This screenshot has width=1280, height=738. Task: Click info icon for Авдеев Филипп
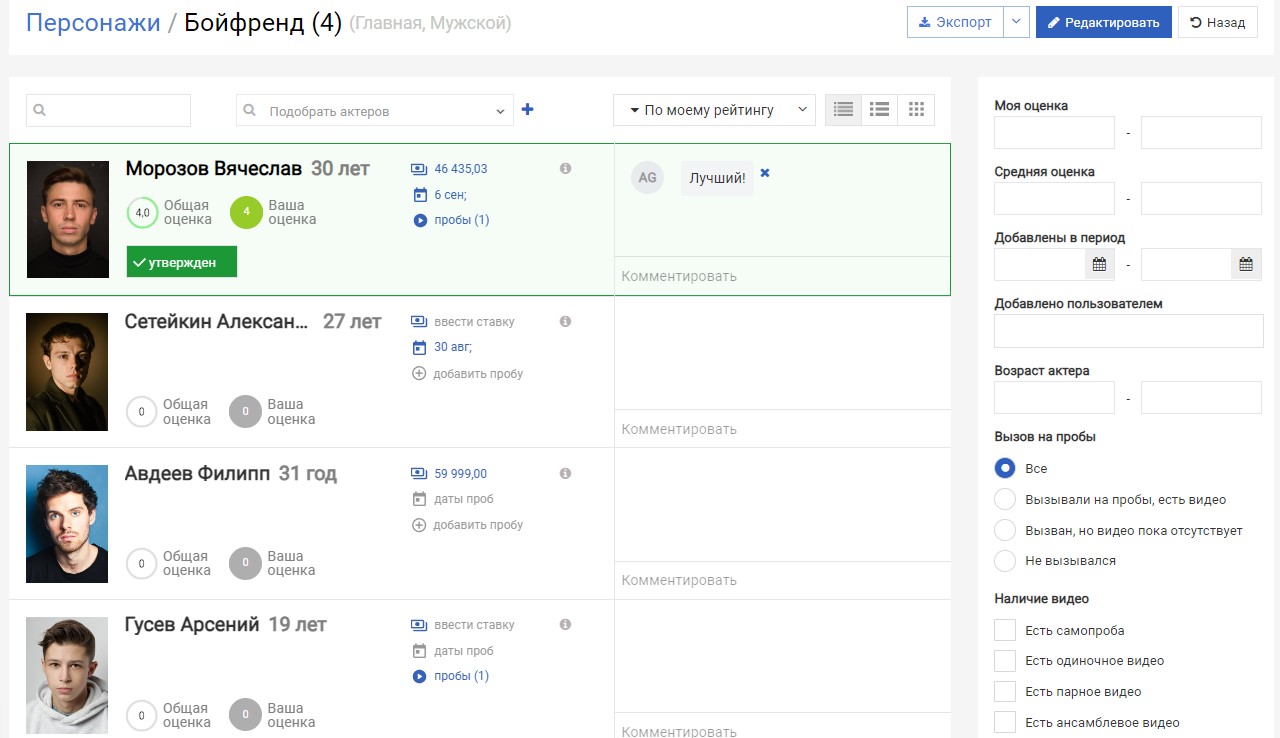565,473
